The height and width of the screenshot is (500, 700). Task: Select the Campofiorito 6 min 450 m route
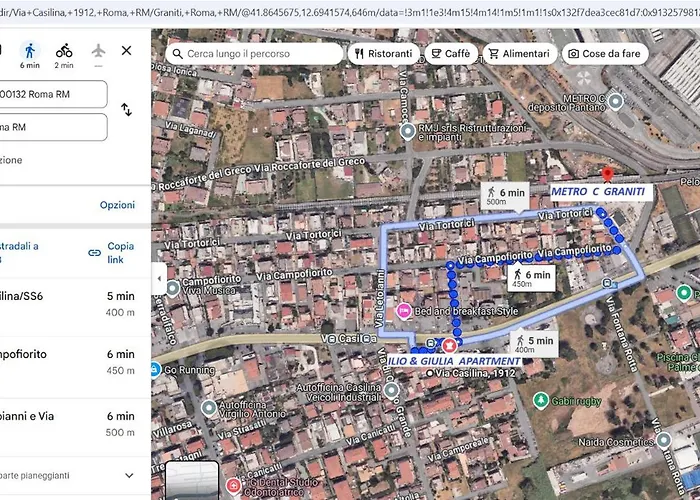pos(75,362)
